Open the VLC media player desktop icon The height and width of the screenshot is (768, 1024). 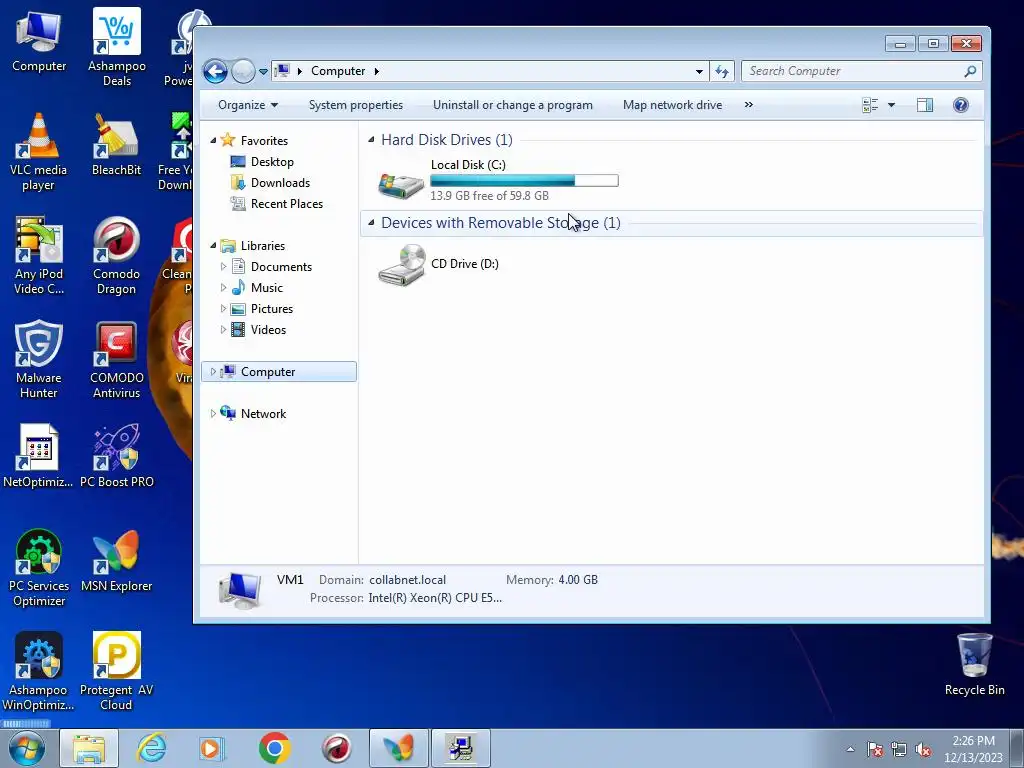[38, 152]
